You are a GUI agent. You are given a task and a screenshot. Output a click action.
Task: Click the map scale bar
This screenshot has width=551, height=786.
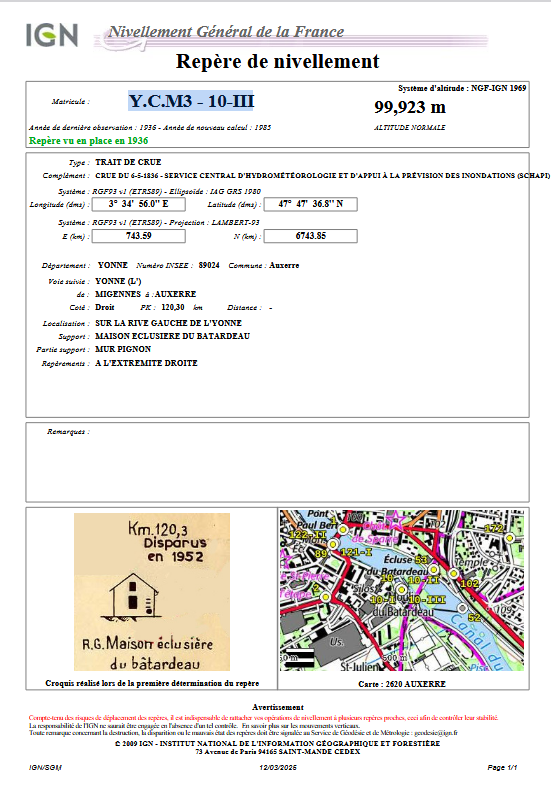coord(299,657)
